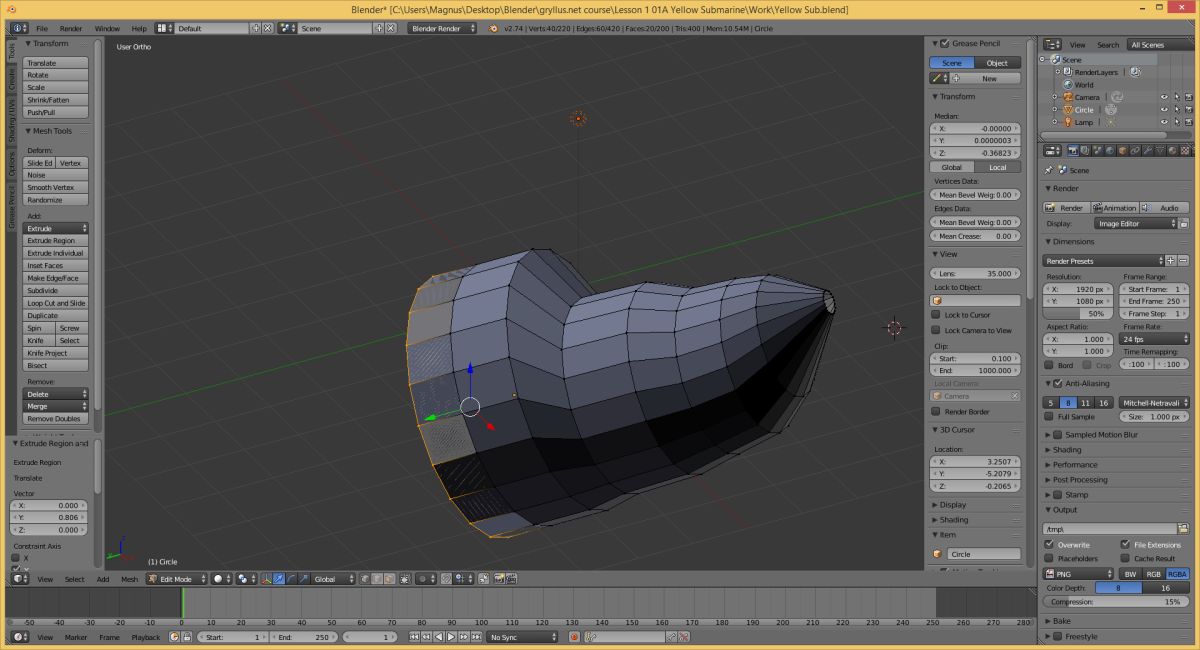
Task: Open the Edit Mode dropdown
Action: click(177, 579)
